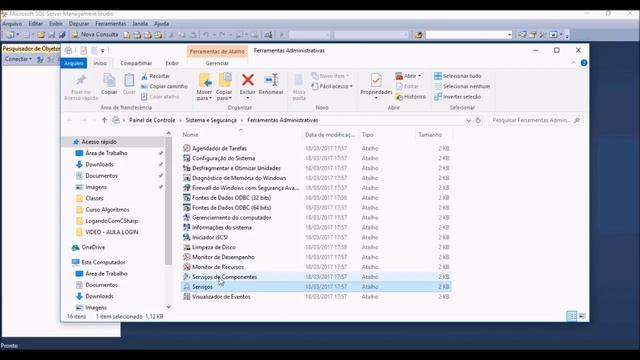The width and height of the screenshot is (640, 360).
Task: Select Limpeza de Disco item
Action: (209, 247)
